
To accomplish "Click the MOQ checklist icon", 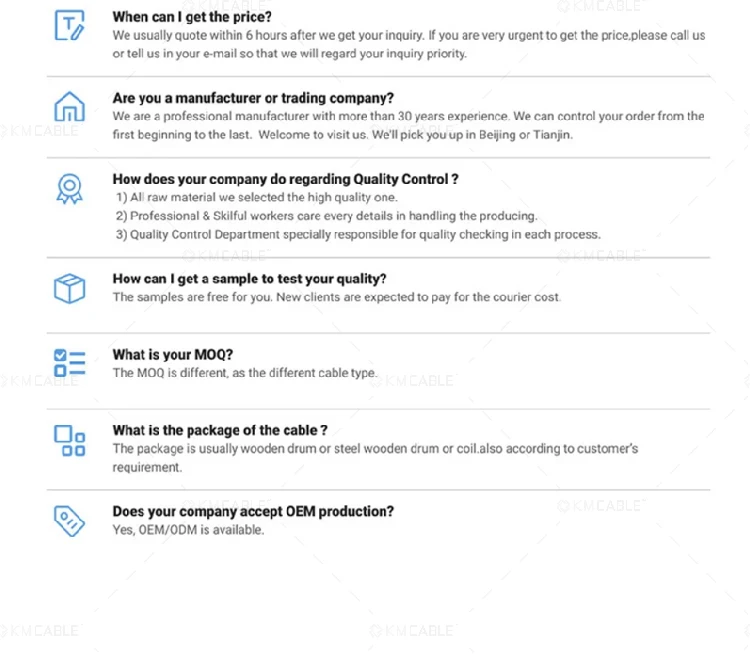I will [69, 363].
